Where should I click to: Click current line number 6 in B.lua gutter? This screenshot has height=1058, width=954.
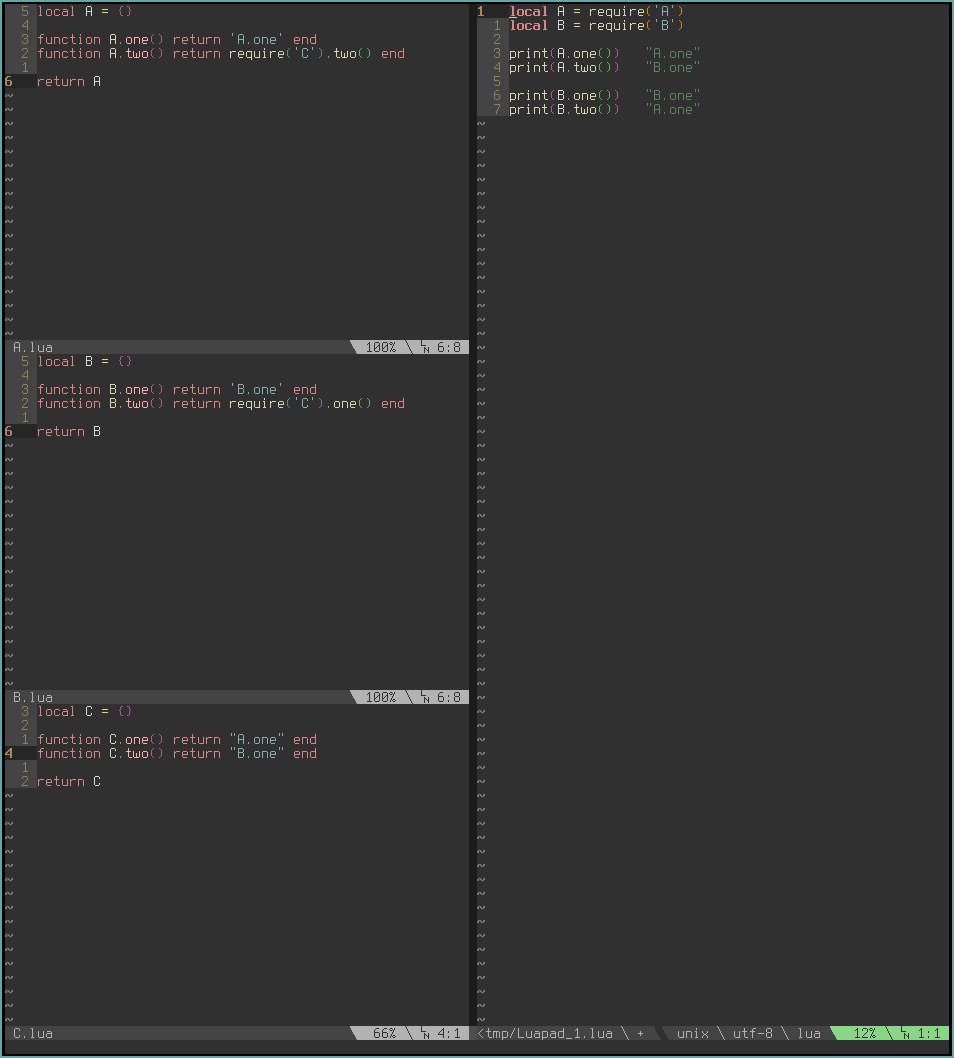9,431
